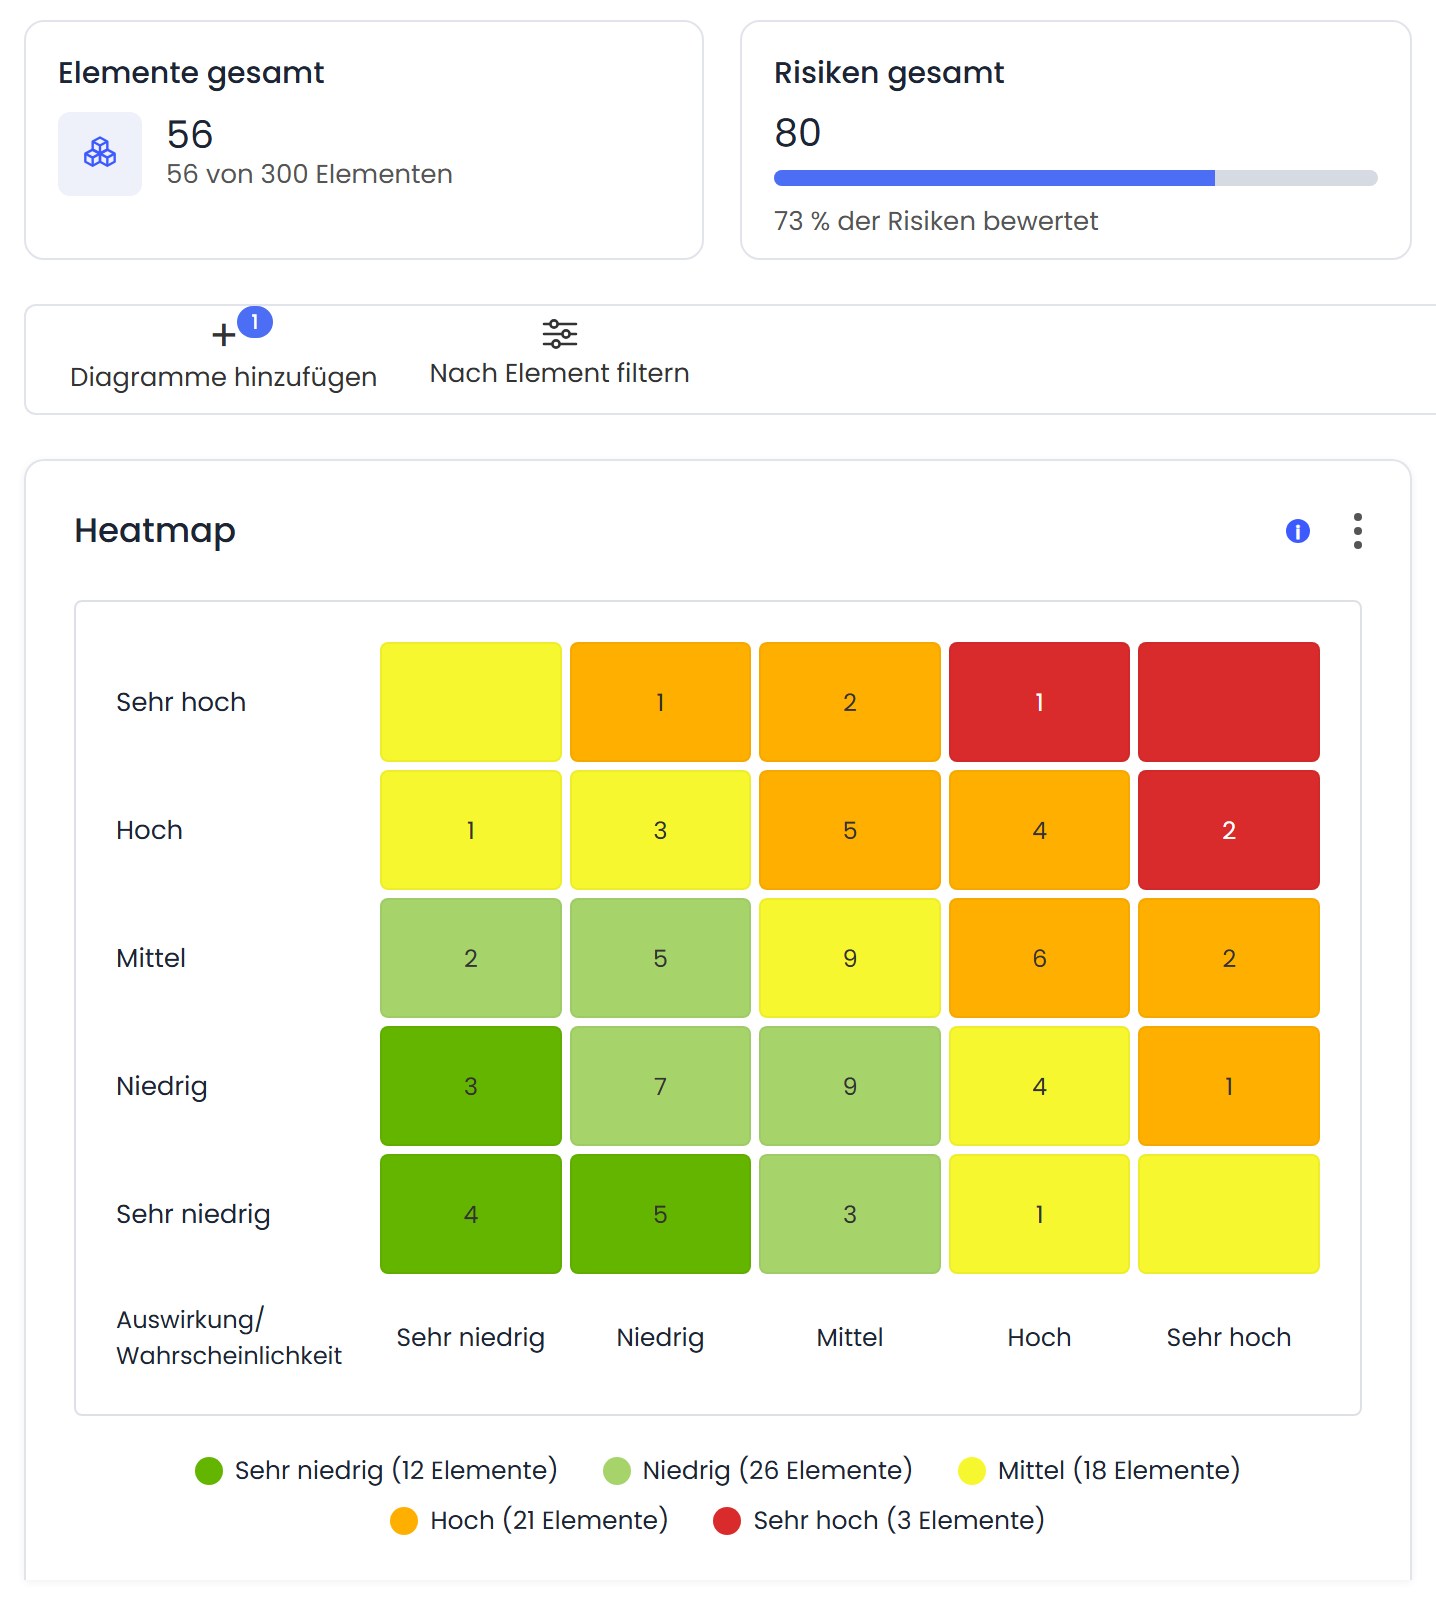The image size is (1436, 1606).
Task: Select cell Niedrig impact, Hoch probability
Action: coord(1039,1086)
